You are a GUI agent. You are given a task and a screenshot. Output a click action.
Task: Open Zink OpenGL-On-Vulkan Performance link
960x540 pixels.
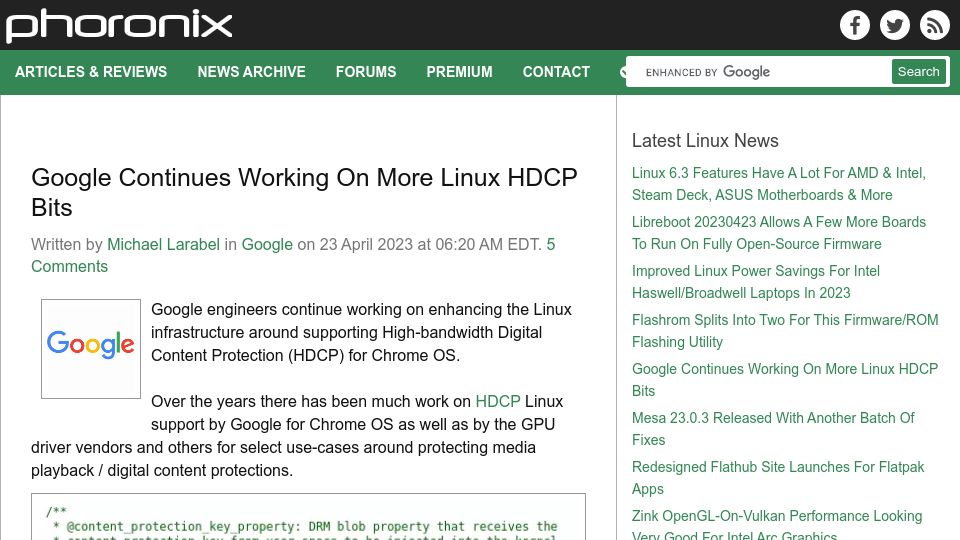[x=777, y=524]
